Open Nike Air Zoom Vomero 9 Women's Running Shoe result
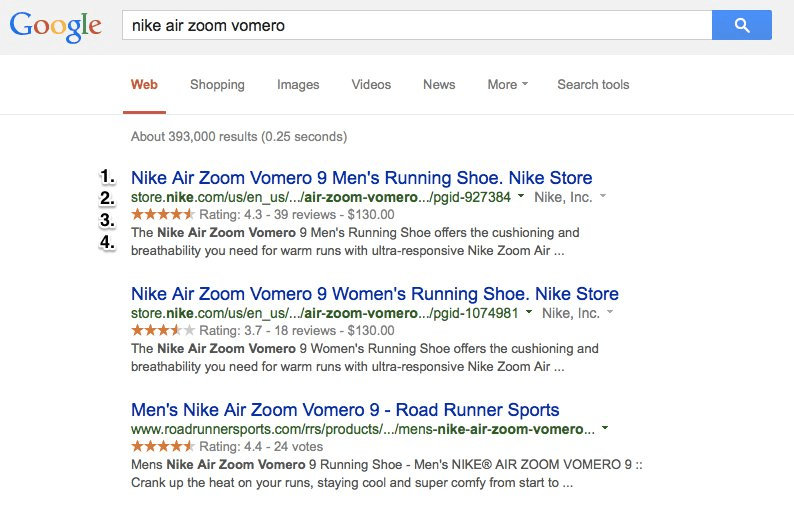 click(375, 294)
